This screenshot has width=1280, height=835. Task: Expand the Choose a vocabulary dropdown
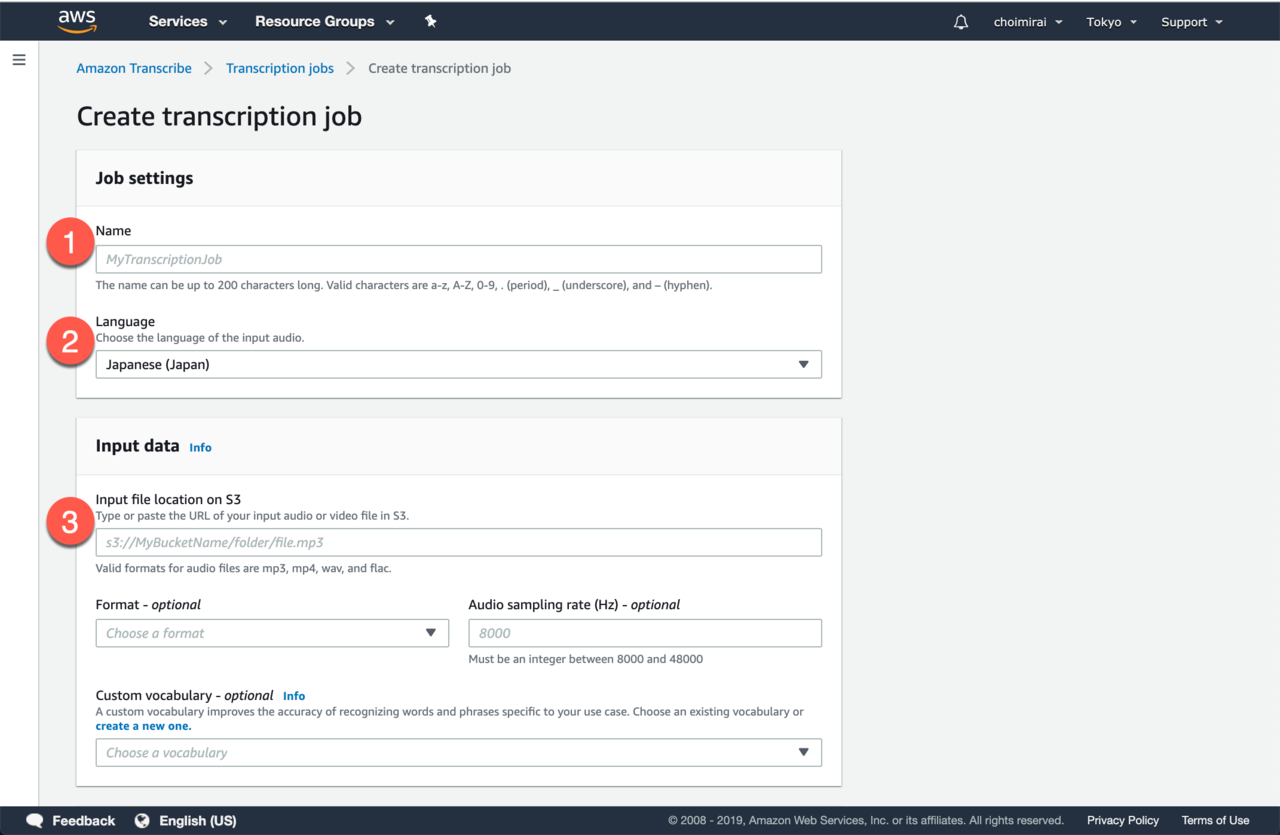(458, 753)
